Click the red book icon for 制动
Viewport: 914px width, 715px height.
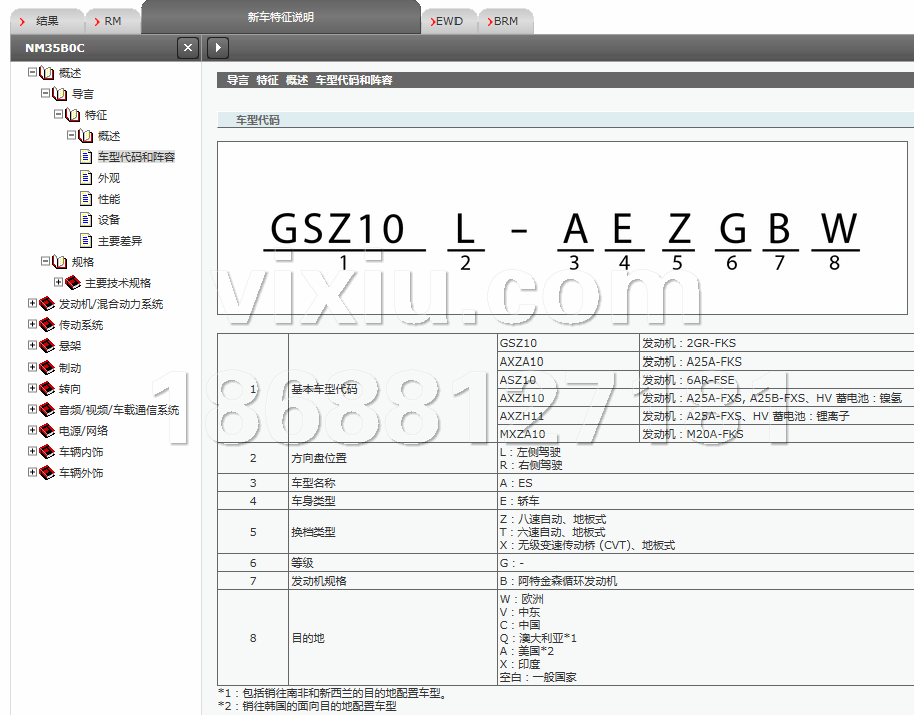[47, 368]
